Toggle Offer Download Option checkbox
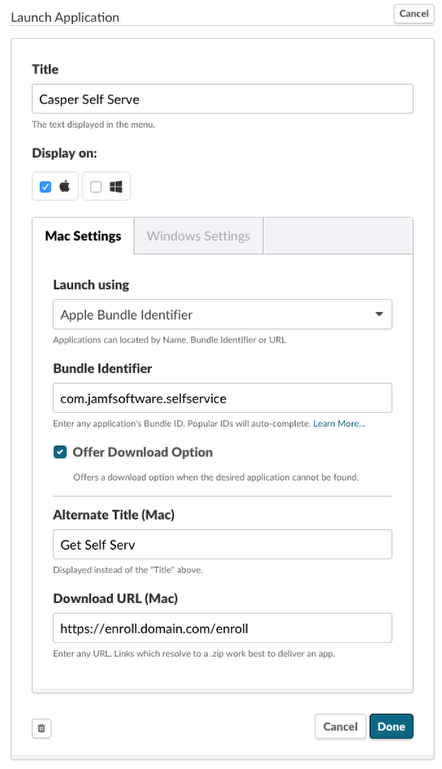Viewport: 442px width, 769px height. click(60, 452)
